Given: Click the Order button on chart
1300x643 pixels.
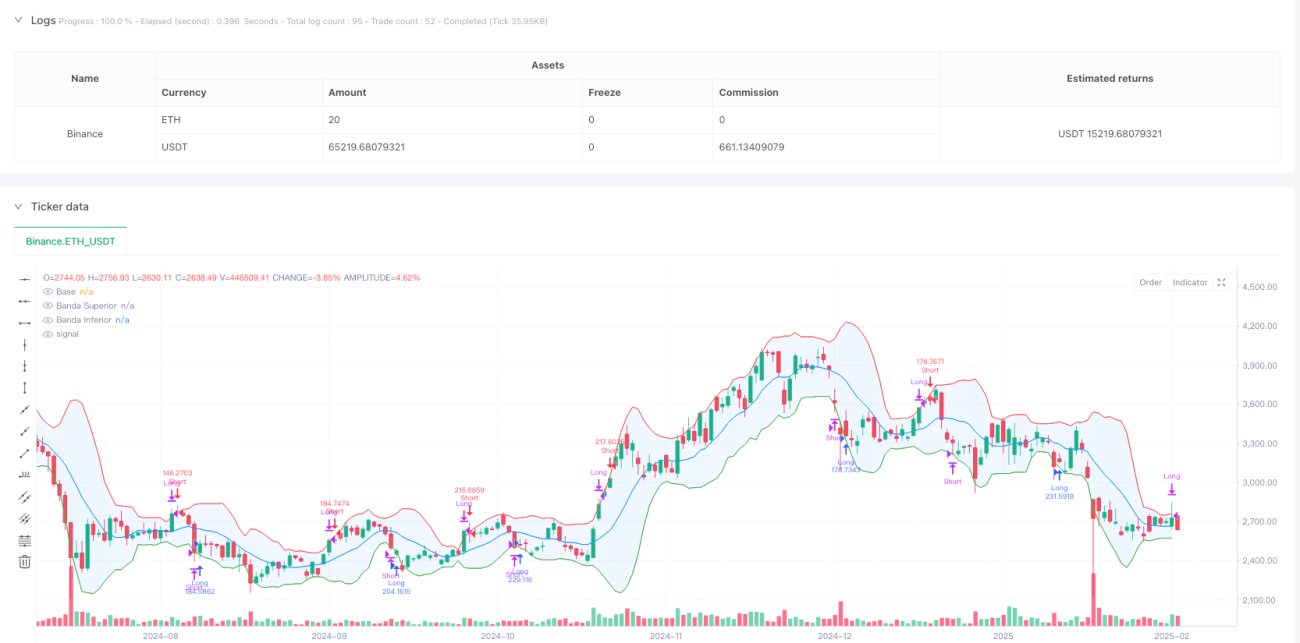Looking at the screenshot, I should (1151, 282).
